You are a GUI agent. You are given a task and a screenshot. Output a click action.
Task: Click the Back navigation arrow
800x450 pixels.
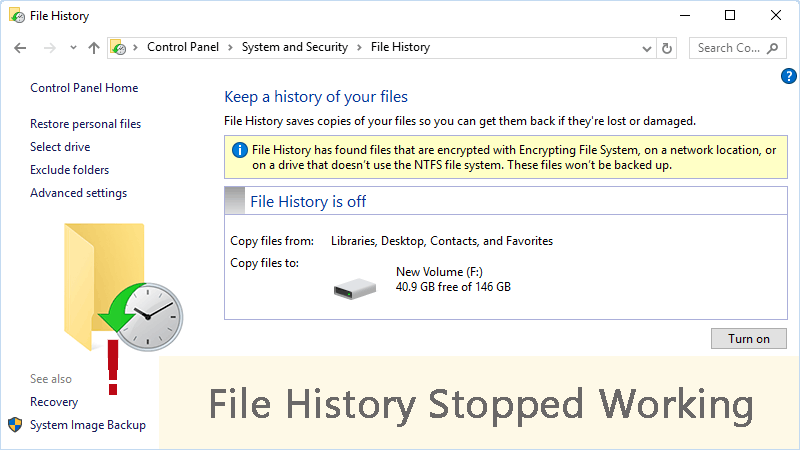[20, 47]
